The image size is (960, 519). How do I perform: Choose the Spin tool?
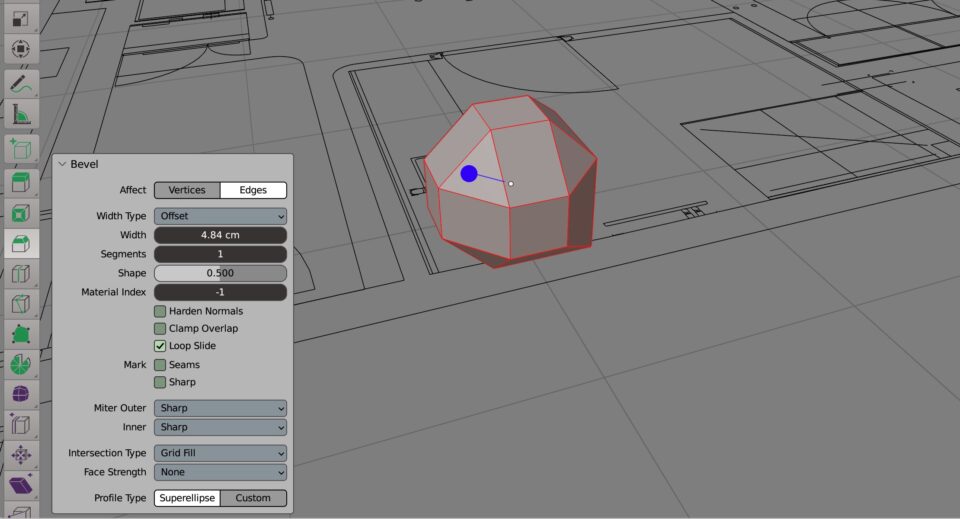click(20, 365)
